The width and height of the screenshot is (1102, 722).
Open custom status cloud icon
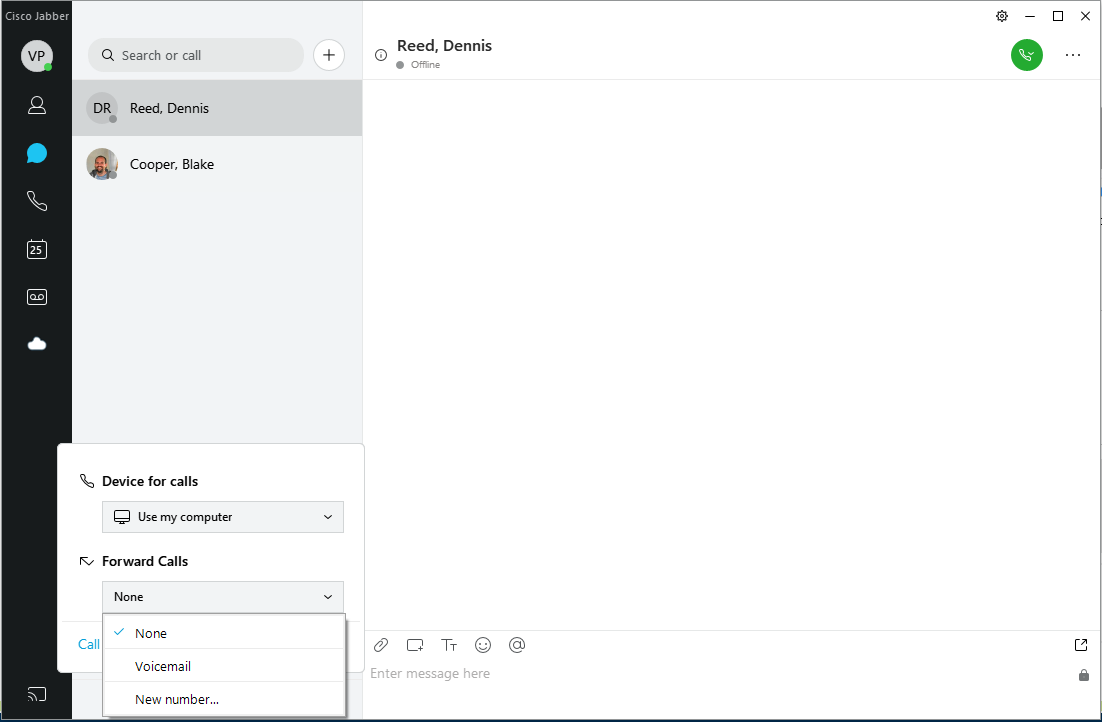coord(37,343)
